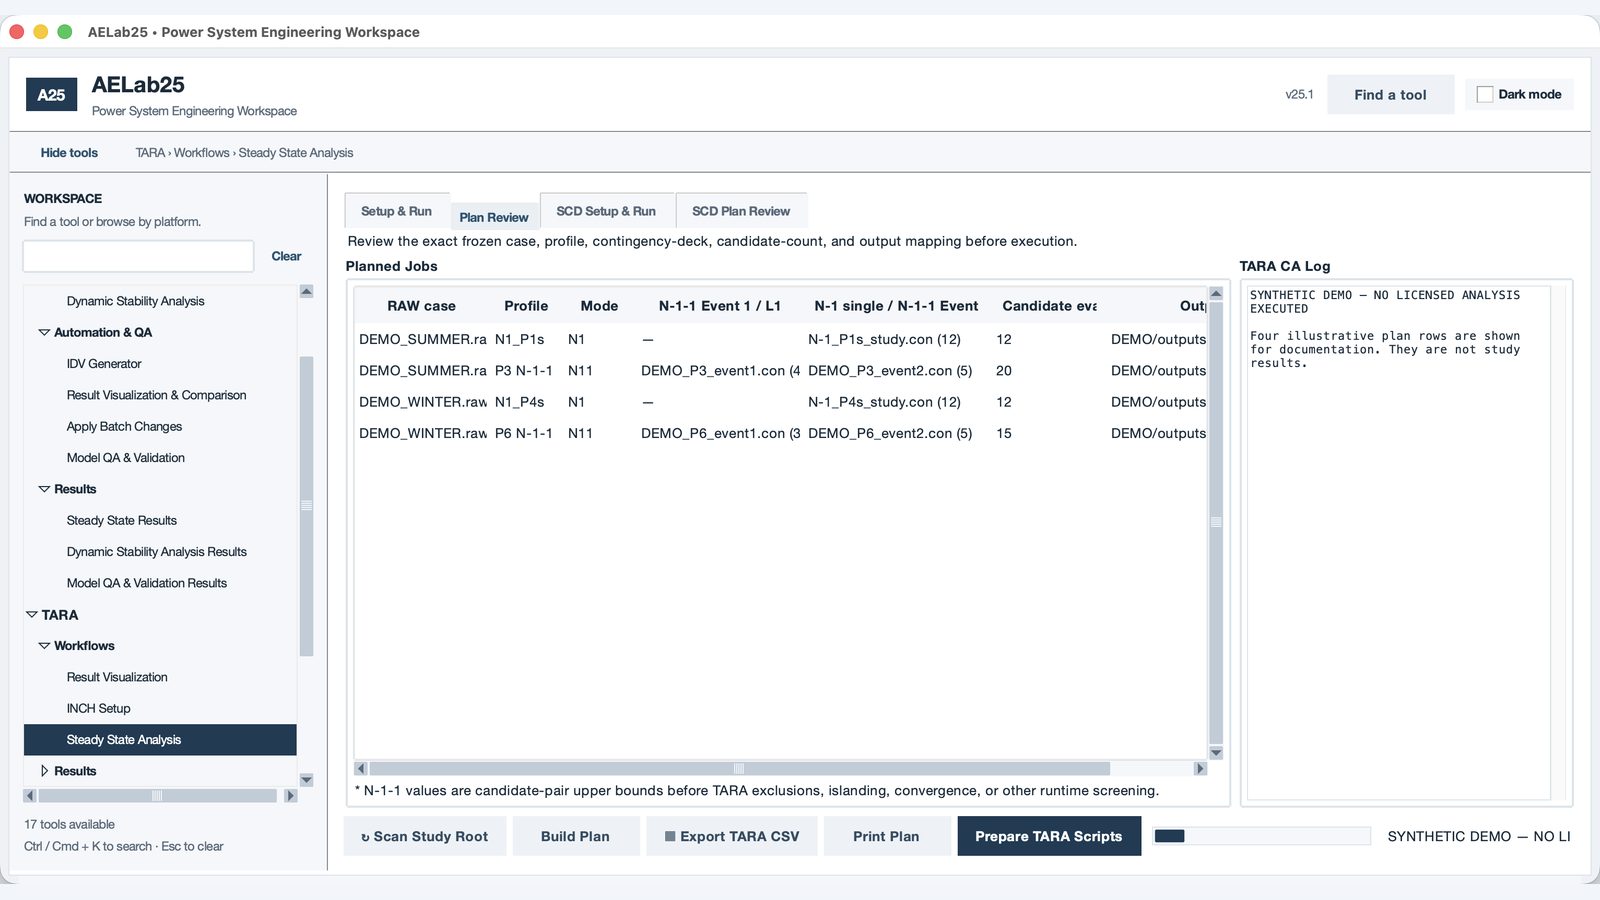
Task: Click the A25 app logo
Action: pos(51,95)
